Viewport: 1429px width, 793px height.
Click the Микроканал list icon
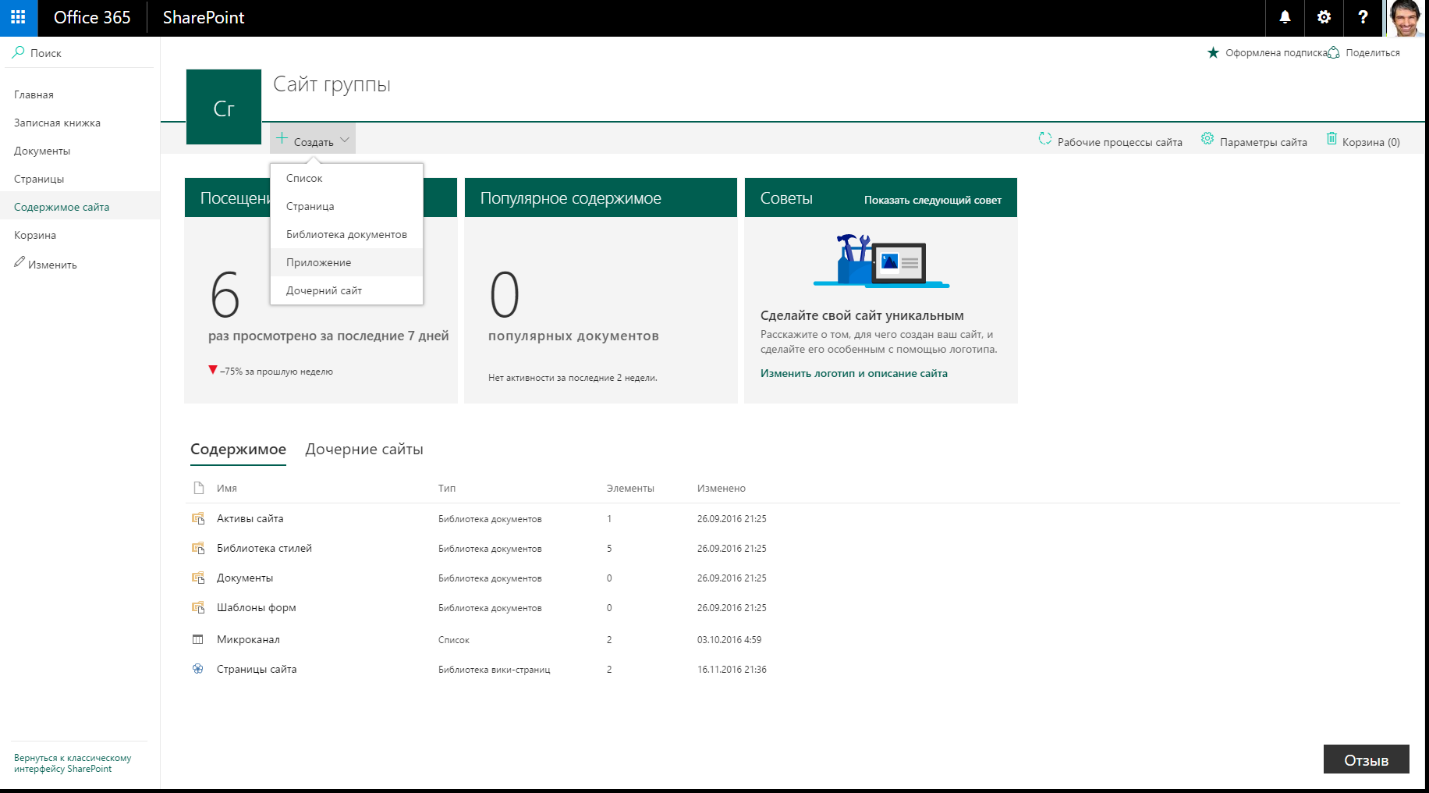tap(198, 639)
